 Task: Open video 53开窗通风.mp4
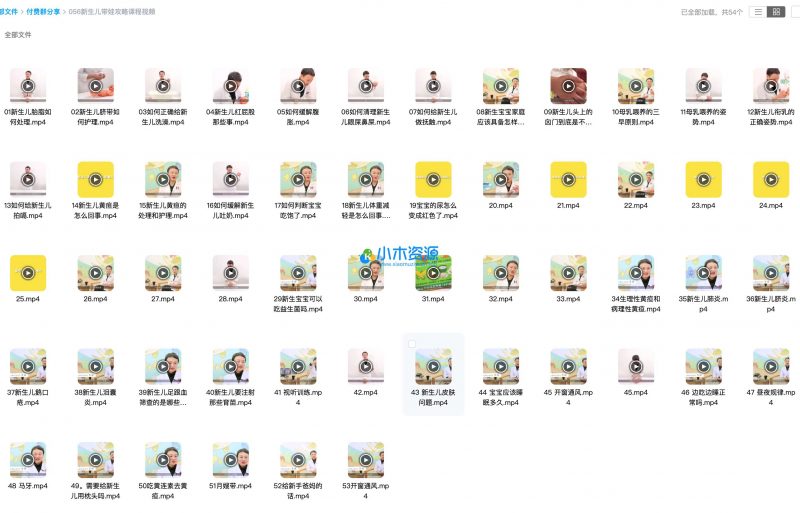click(x=365, y=460)
